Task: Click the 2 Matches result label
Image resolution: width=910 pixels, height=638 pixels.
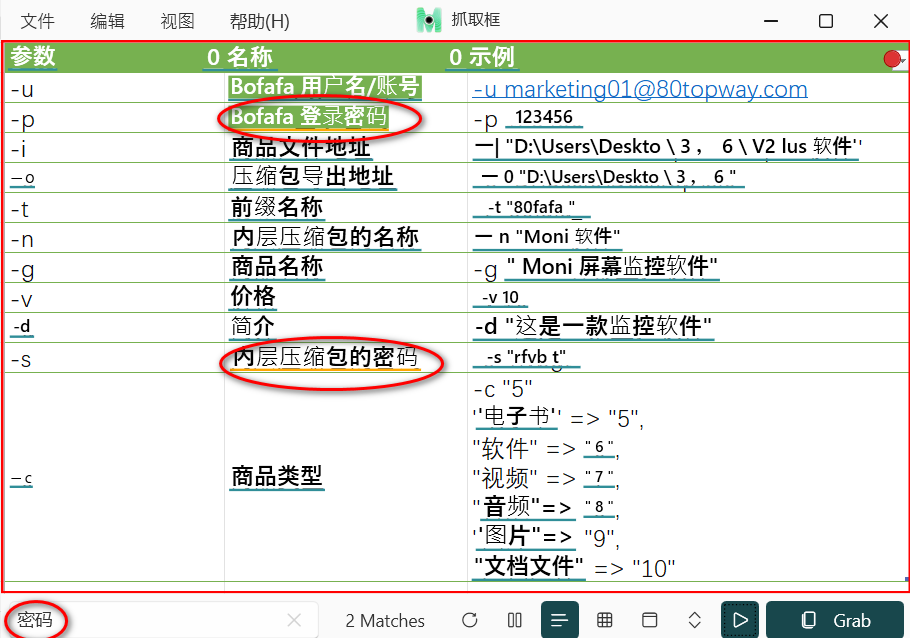Action: 385,621
